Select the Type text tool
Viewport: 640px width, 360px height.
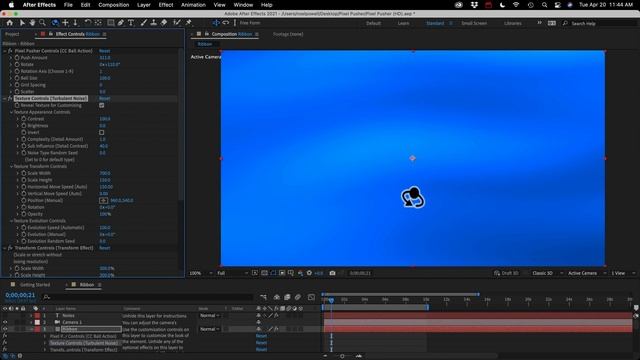[x=131, y=23]
